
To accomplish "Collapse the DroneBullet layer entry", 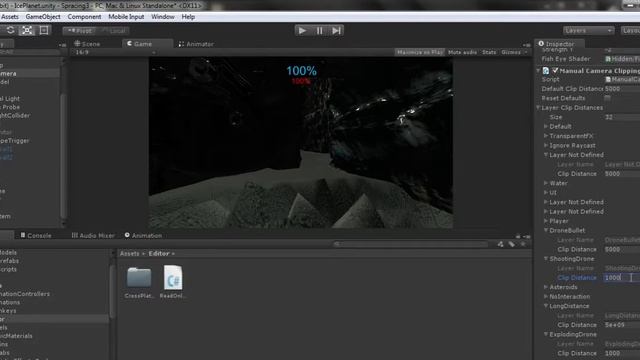I will click(x=546, y=231).
